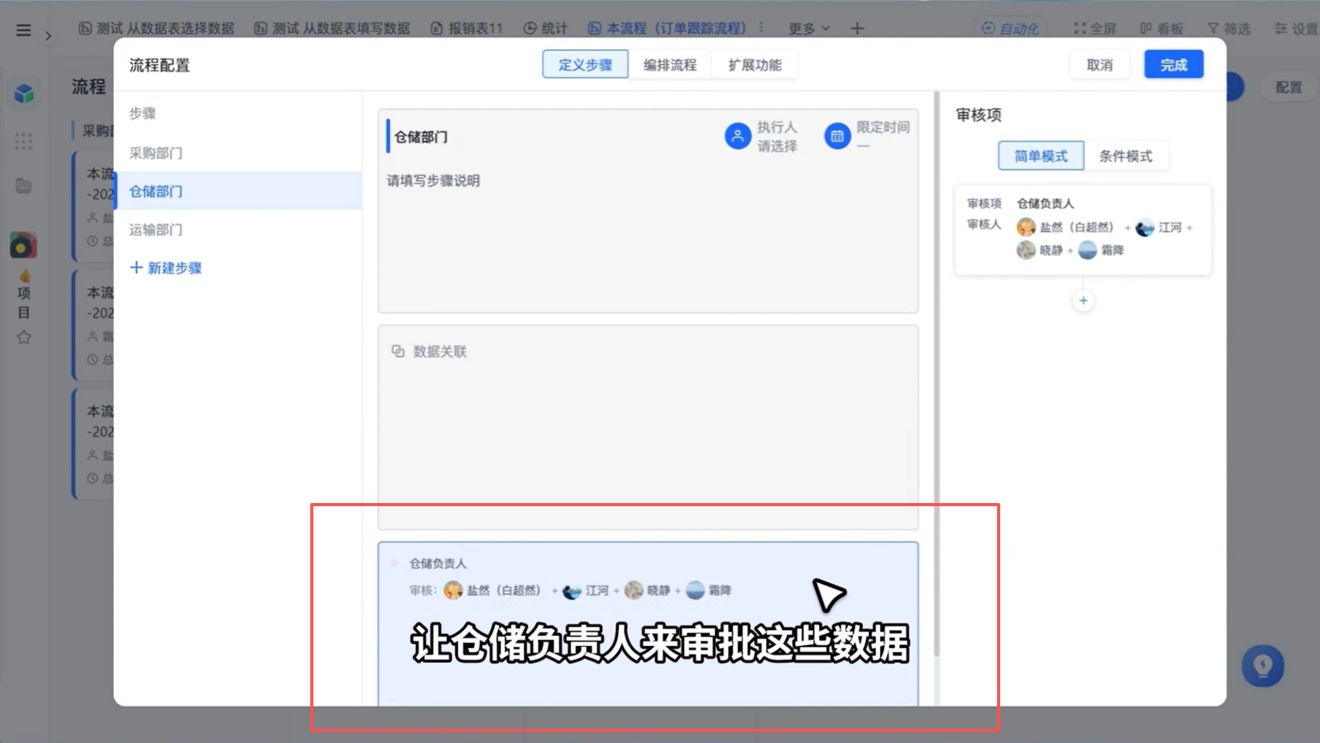This screenshot has height=743, width=1320.
Task: Select the 本流程（订单跟踪流程）tab
Action: pyautogui.click(x=667, y=28)
